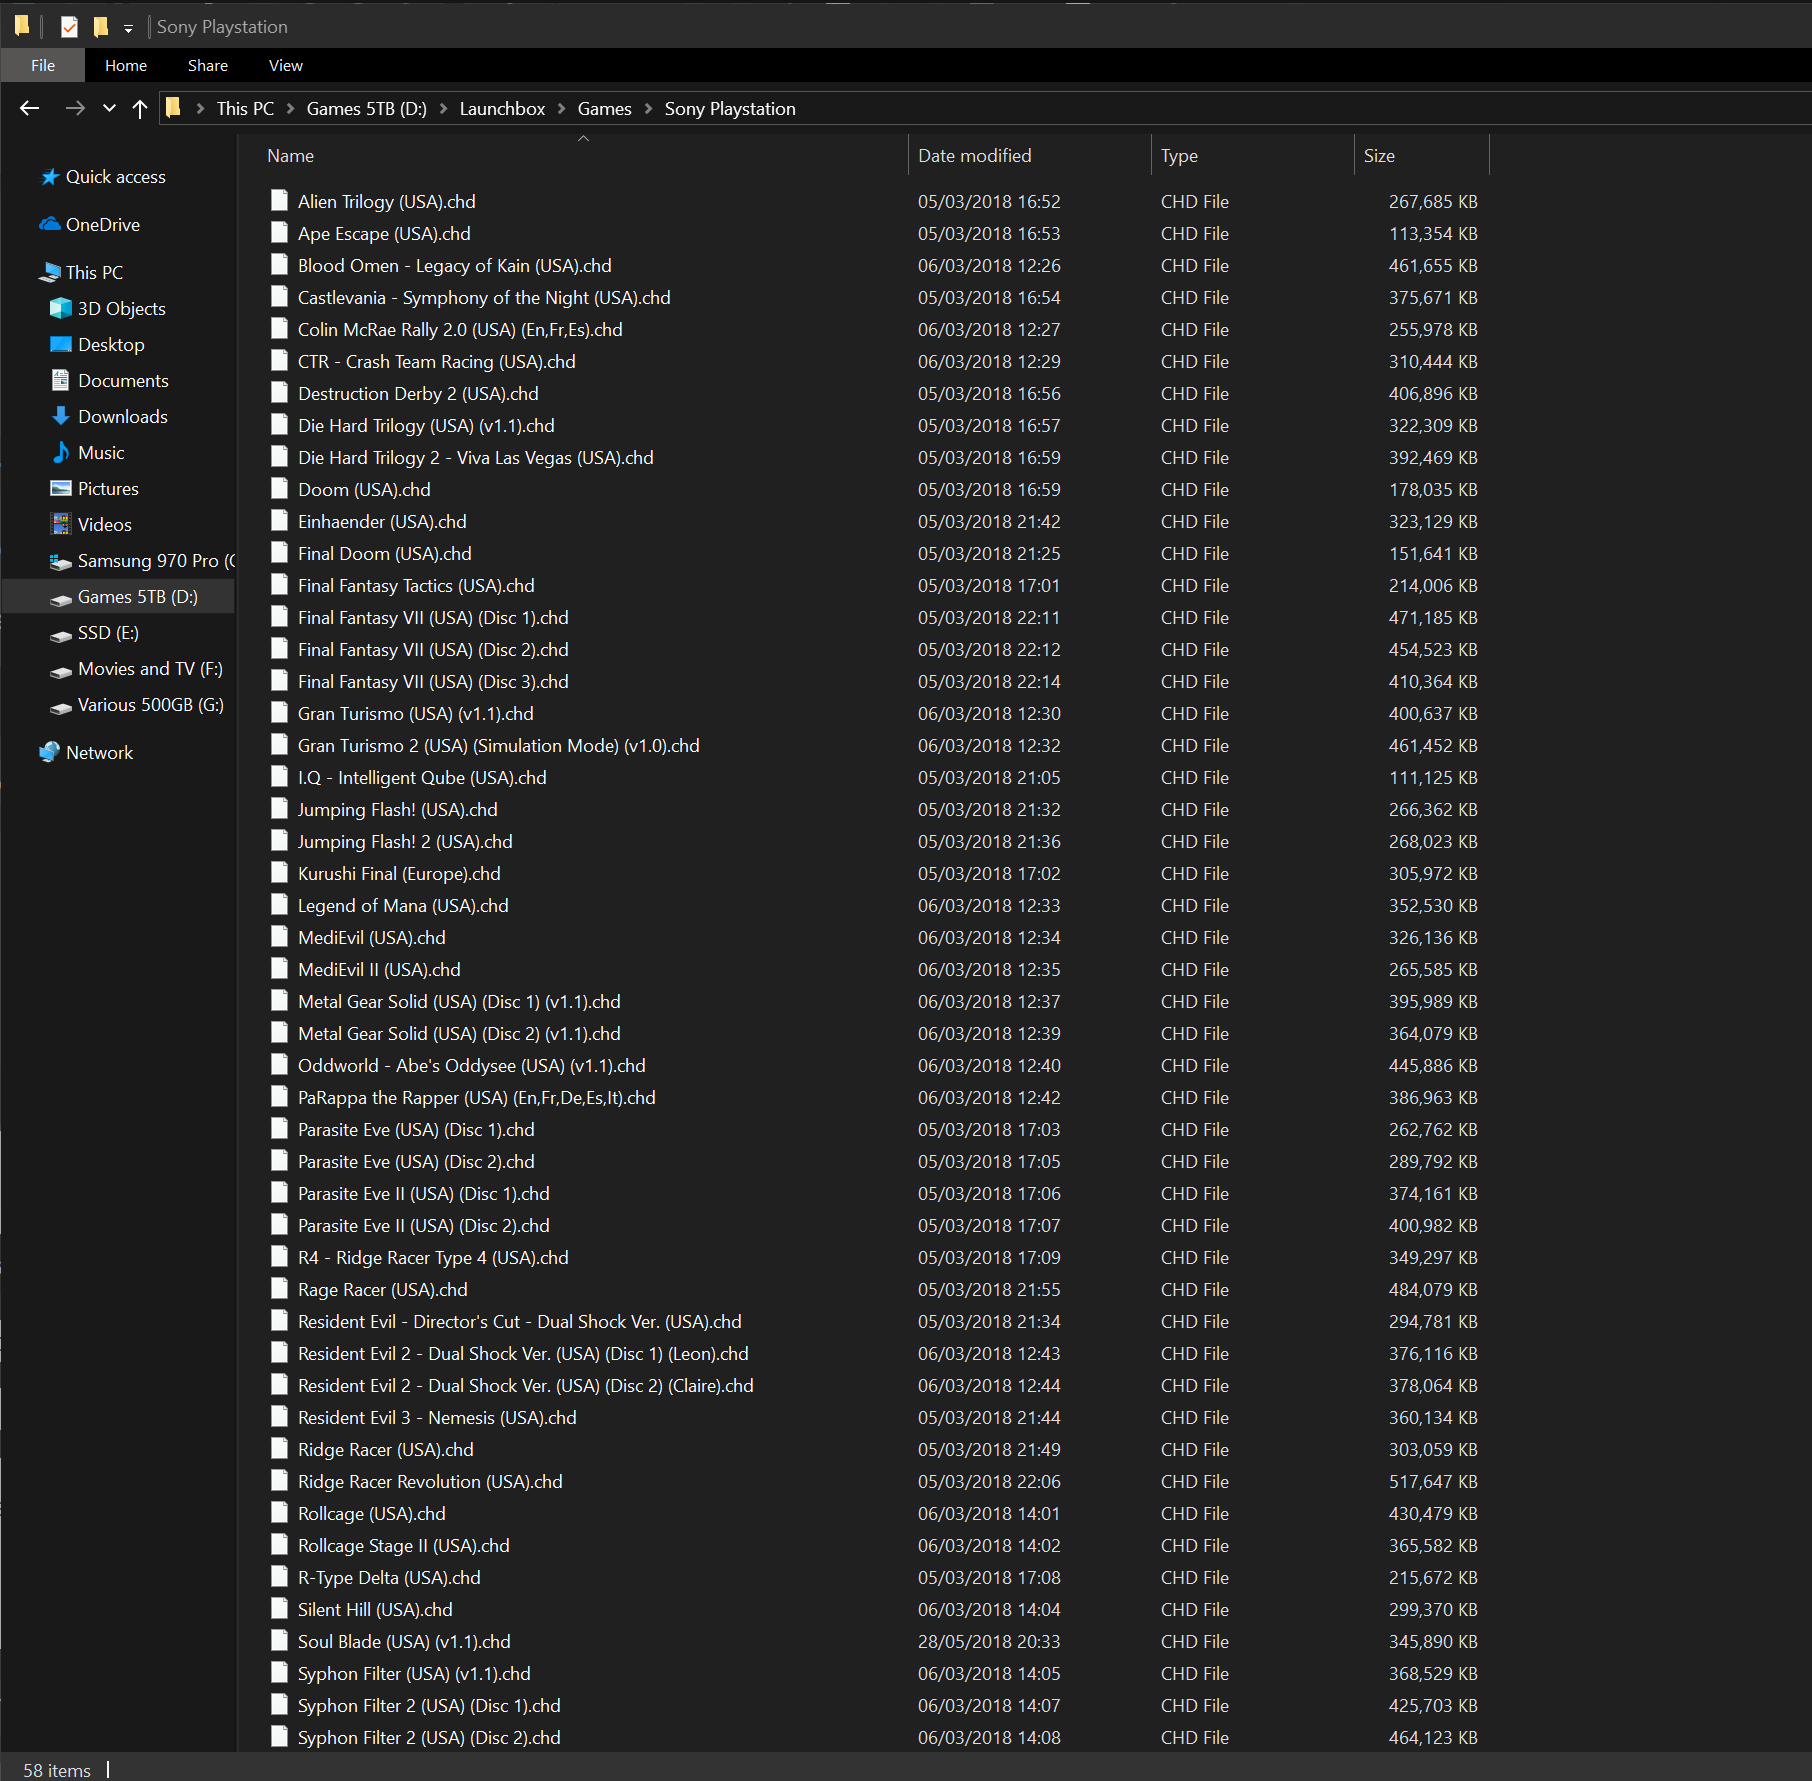
Task: Click the Forward navigation arrow
Action: coord(74,108)
